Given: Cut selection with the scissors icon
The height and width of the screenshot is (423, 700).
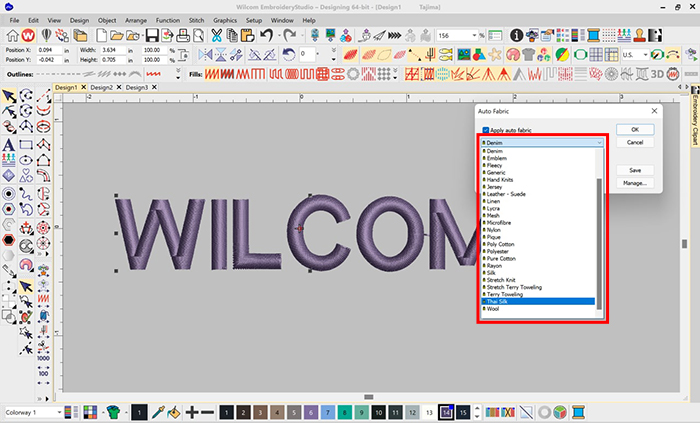Looking at the screenshot, I should 217,35.
